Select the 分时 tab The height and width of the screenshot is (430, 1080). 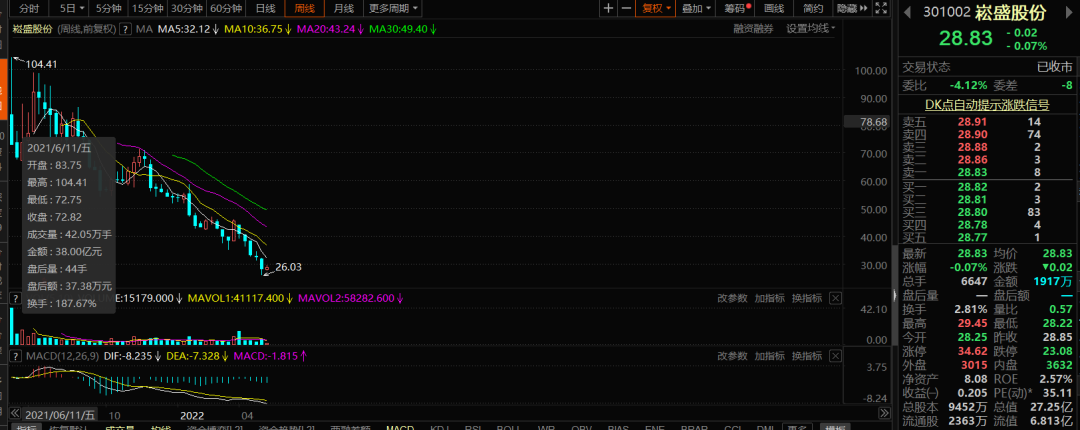click(x=28, y=8)
